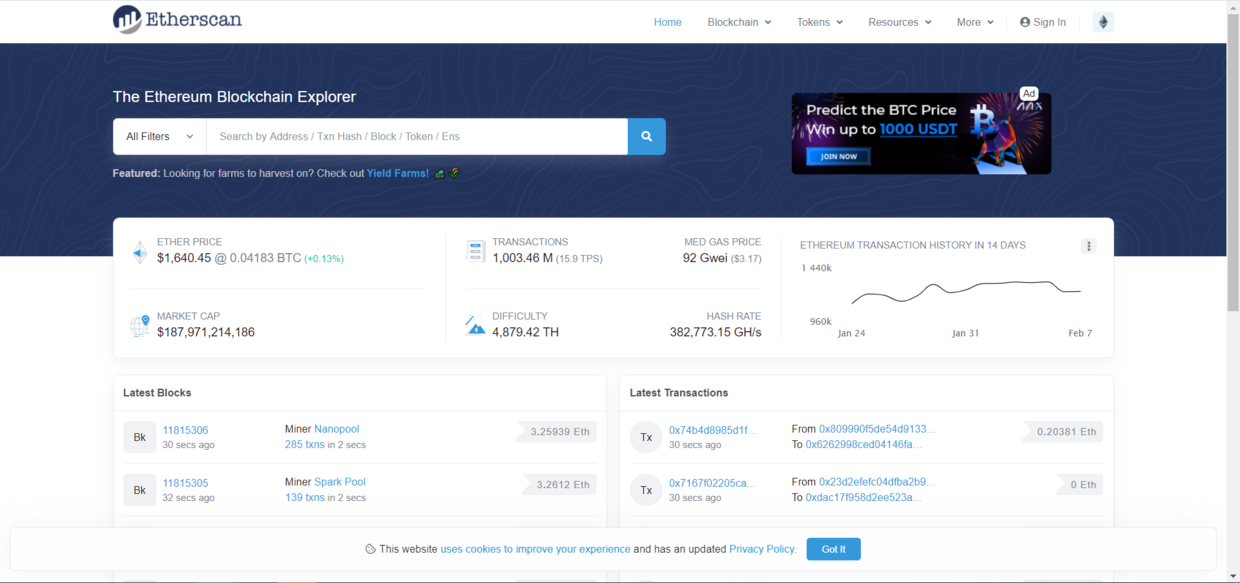Expand the Tokens menu
Screen dimensions: 1240x583
tap(819, 22)
